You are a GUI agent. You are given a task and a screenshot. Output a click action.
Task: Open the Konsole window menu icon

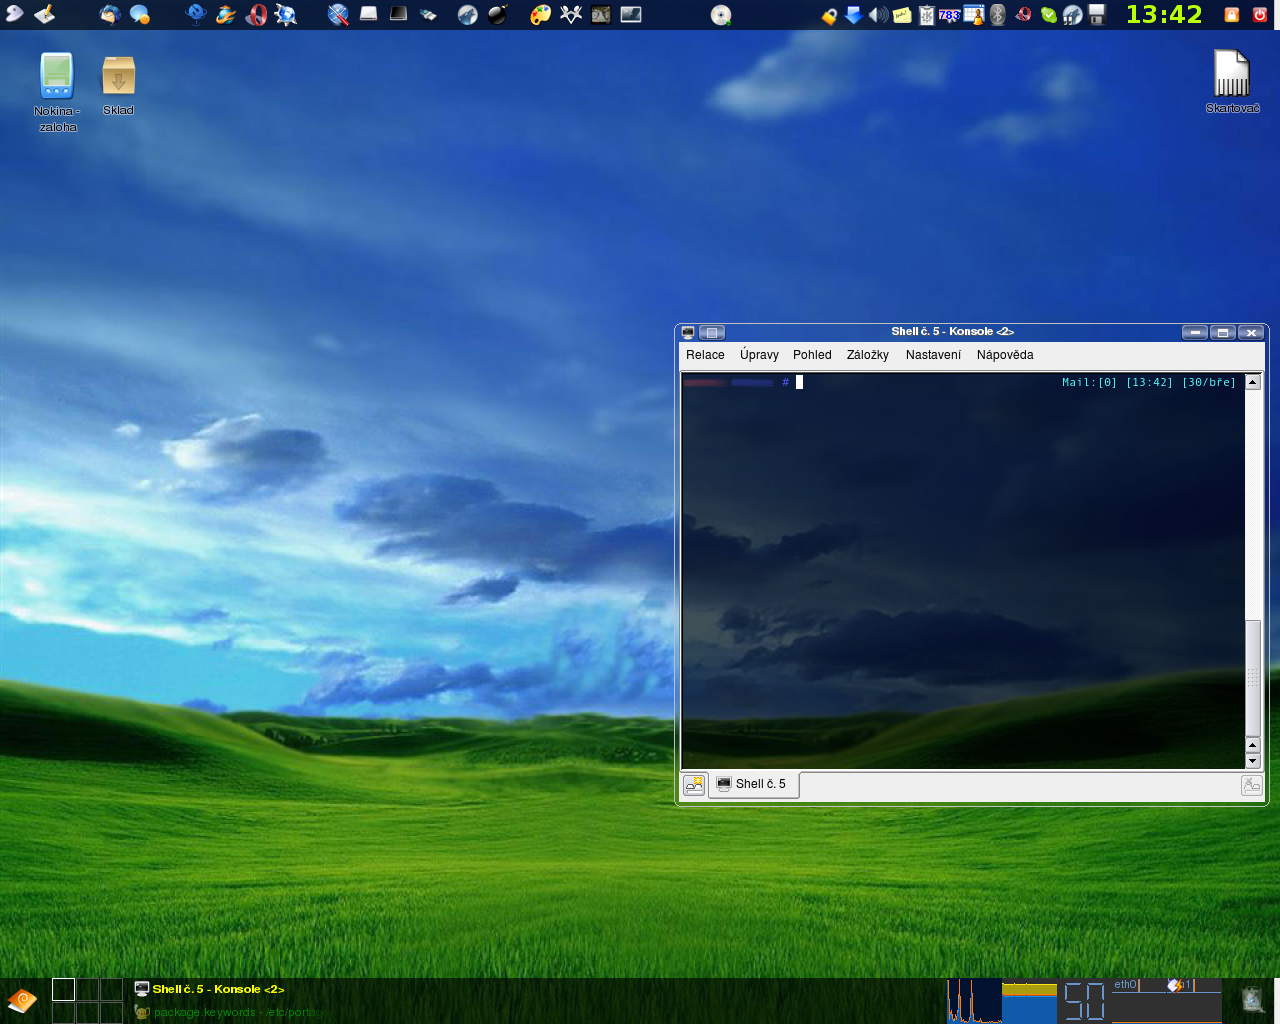(688, 332)
